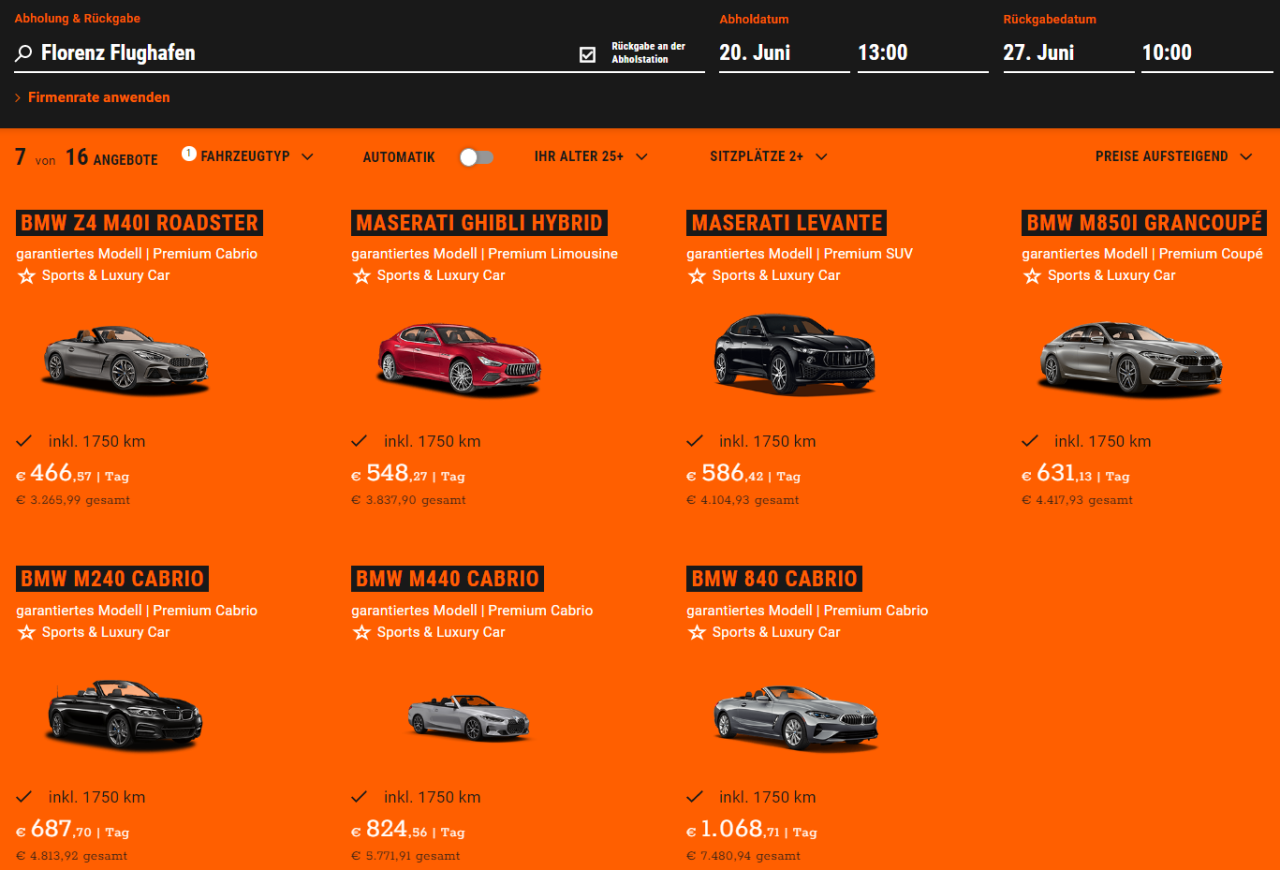
Task: Click the star icon on BMW M850i card
Action: [x=1032, y=275]
